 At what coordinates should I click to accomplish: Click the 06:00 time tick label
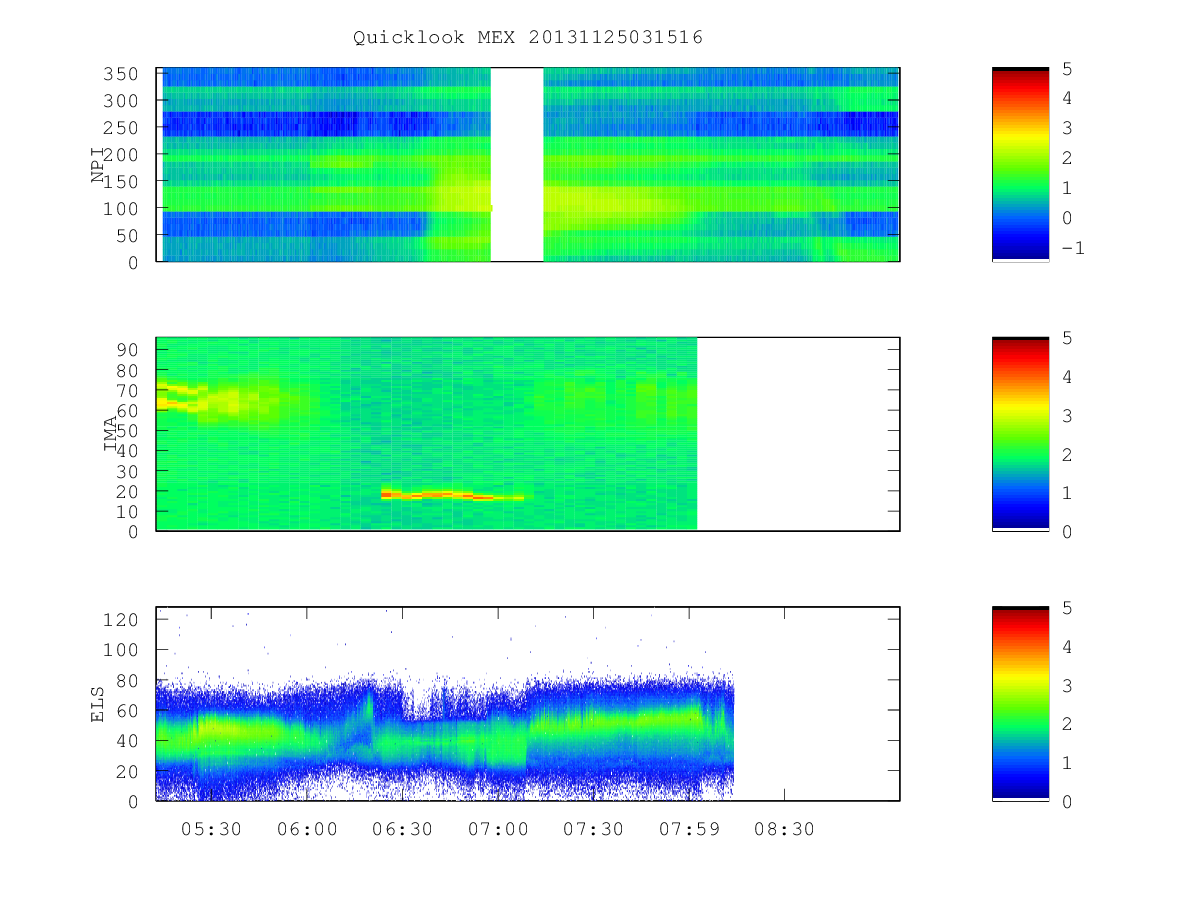pos(307,829)
